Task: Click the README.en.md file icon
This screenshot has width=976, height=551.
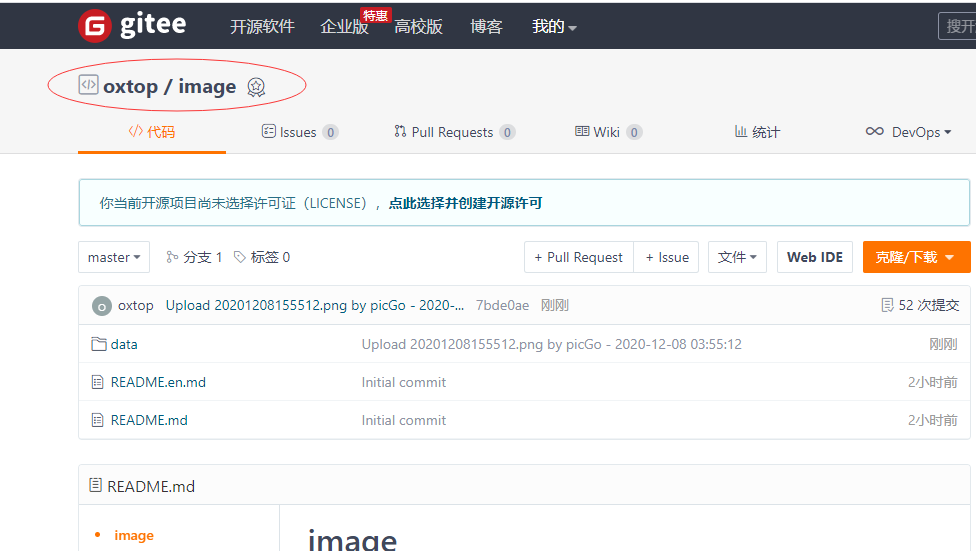Action: 97,382
